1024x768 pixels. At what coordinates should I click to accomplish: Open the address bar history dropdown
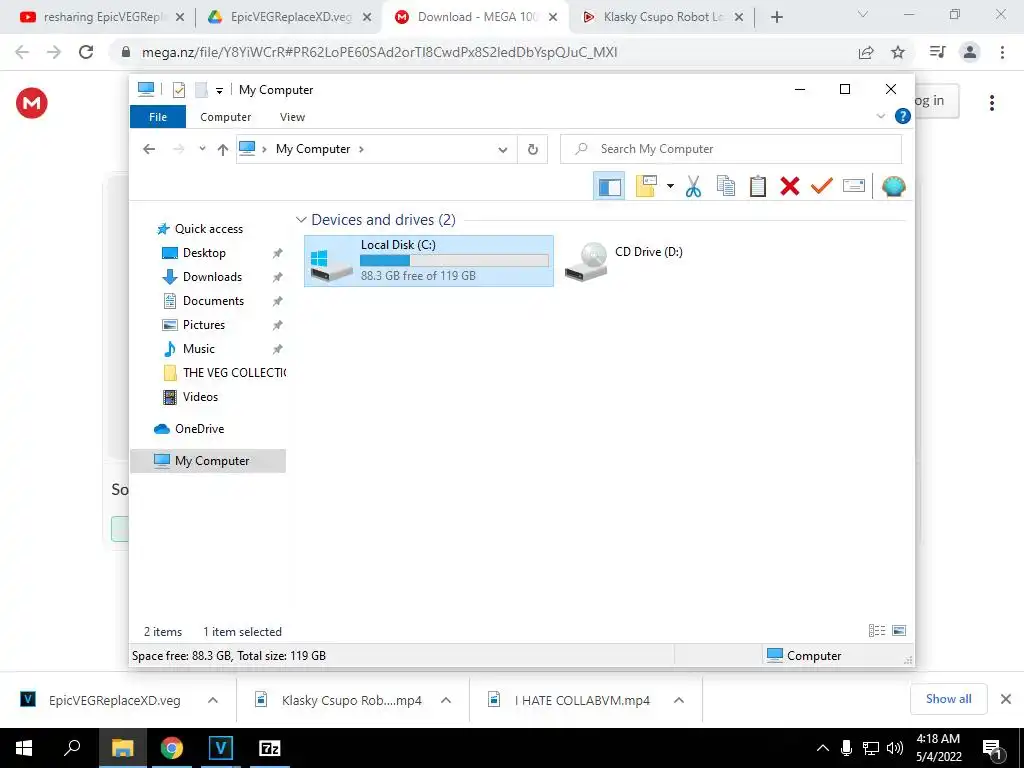pos(502,150)
